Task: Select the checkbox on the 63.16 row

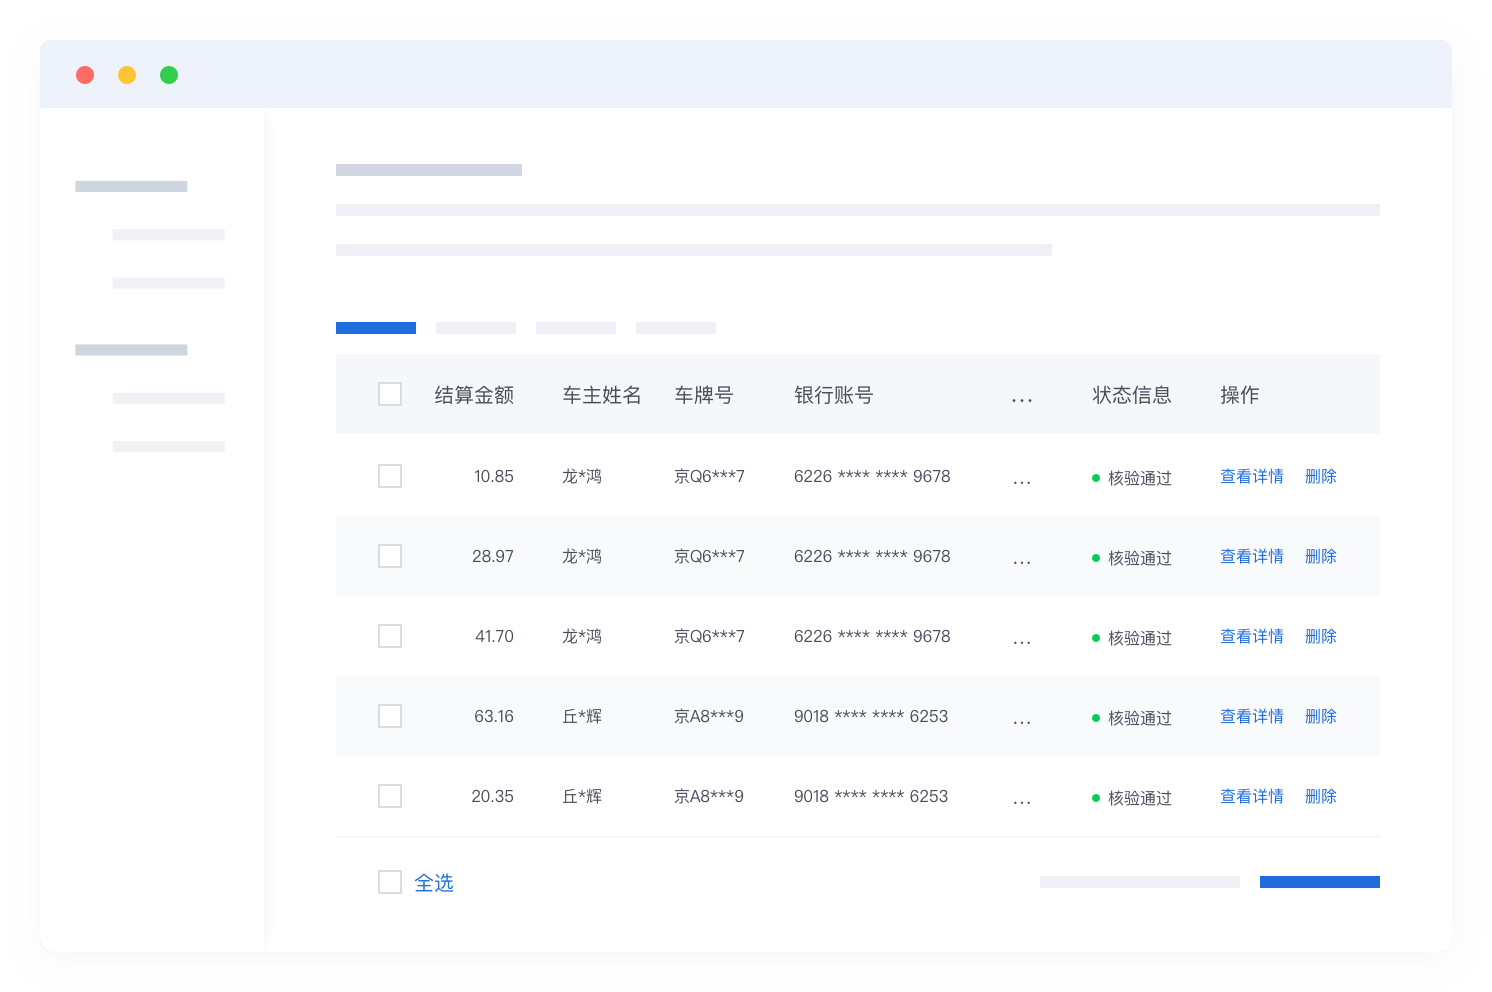Action: 390,715
